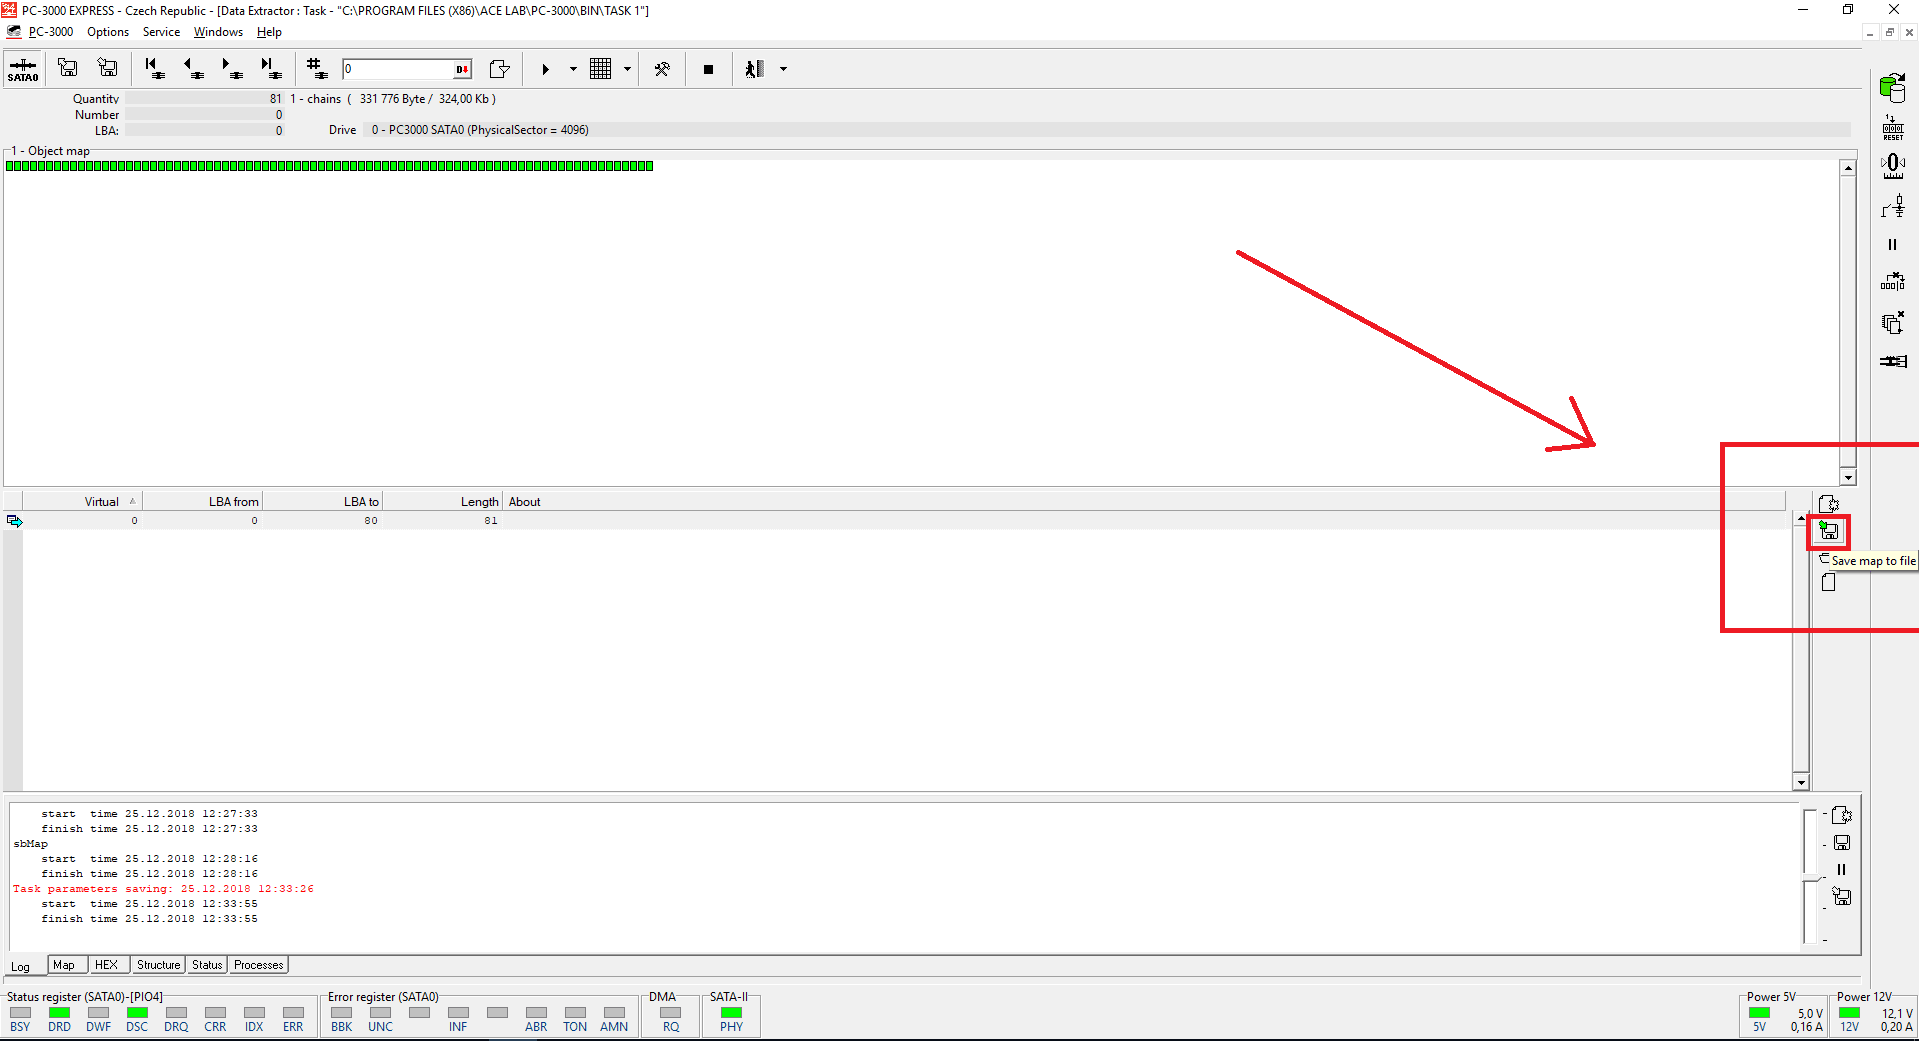Switch to the HEX tab
Viewport: 1919px width, 1041px height.
(x=106, y=965)
